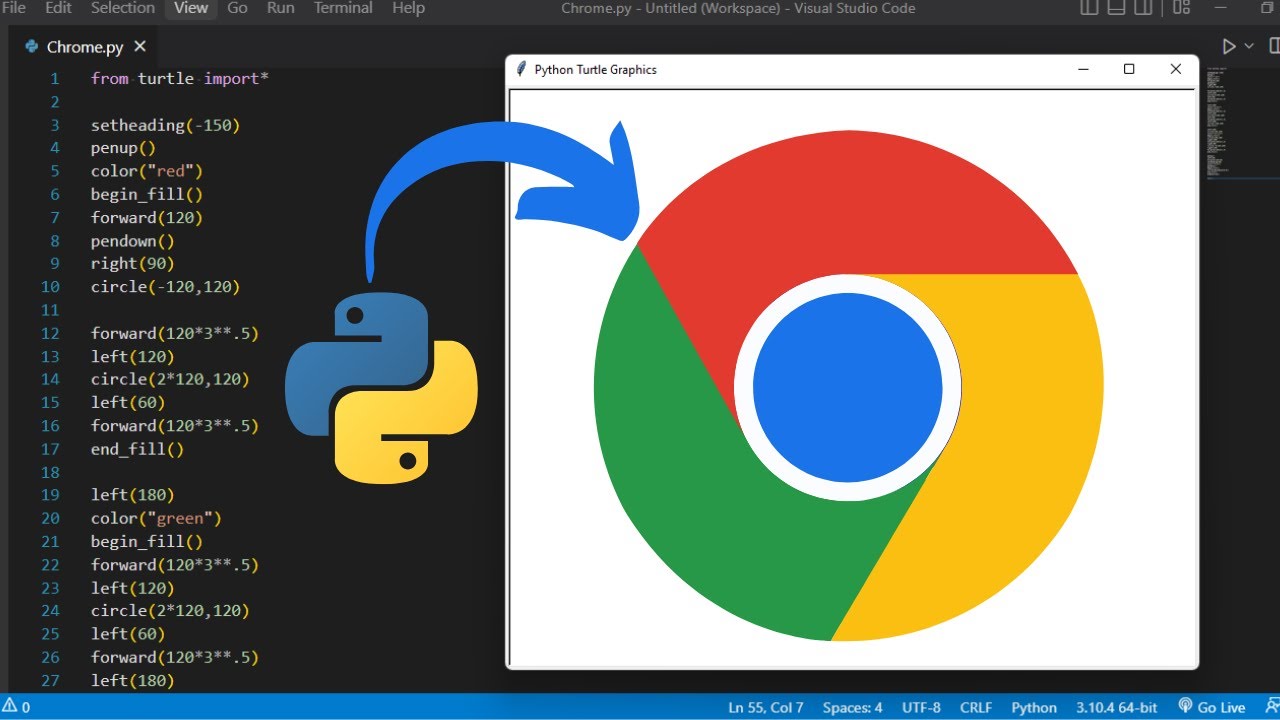Restore down the VS Code window

click(x=1269, y=8)
